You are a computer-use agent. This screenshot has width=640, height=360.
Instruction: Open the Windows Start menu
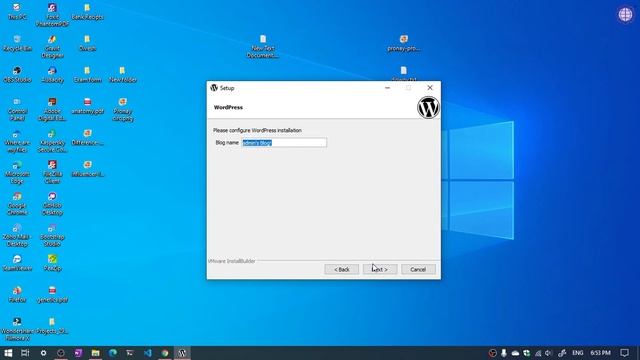(8, 353)
